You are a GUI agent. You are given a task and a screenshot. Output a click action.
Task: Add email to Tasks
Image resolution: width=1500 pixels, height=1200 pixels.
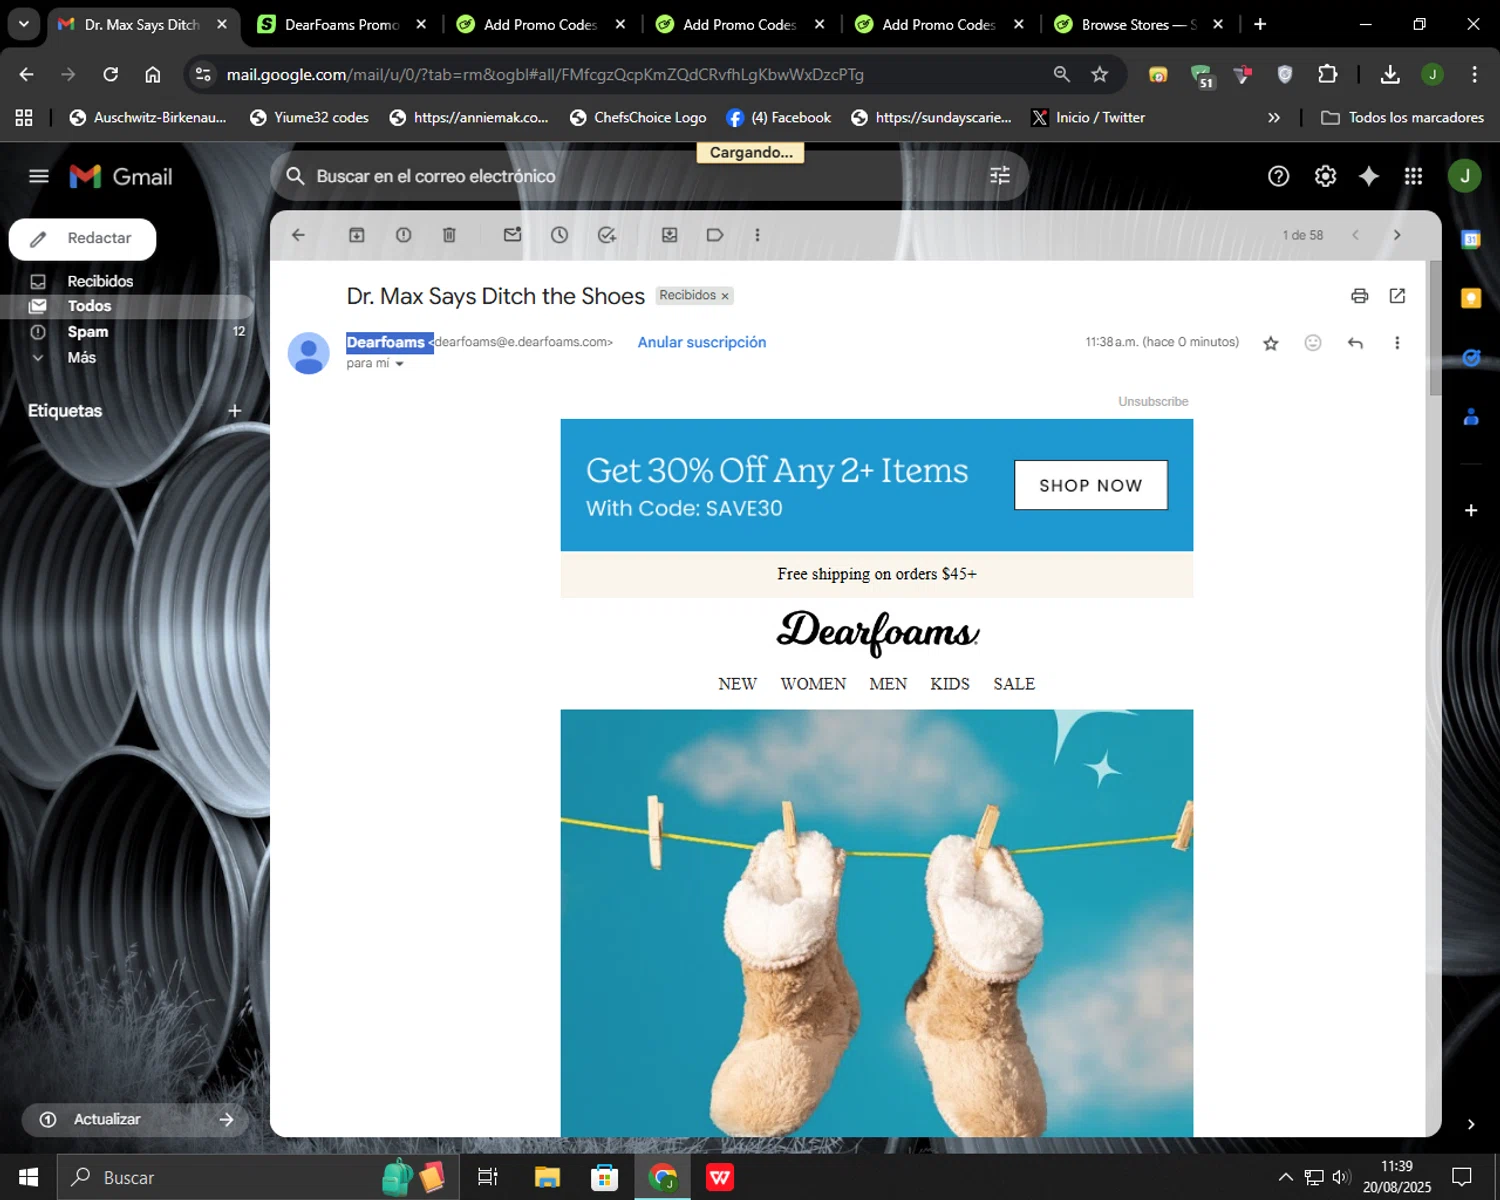click(607, 235)
